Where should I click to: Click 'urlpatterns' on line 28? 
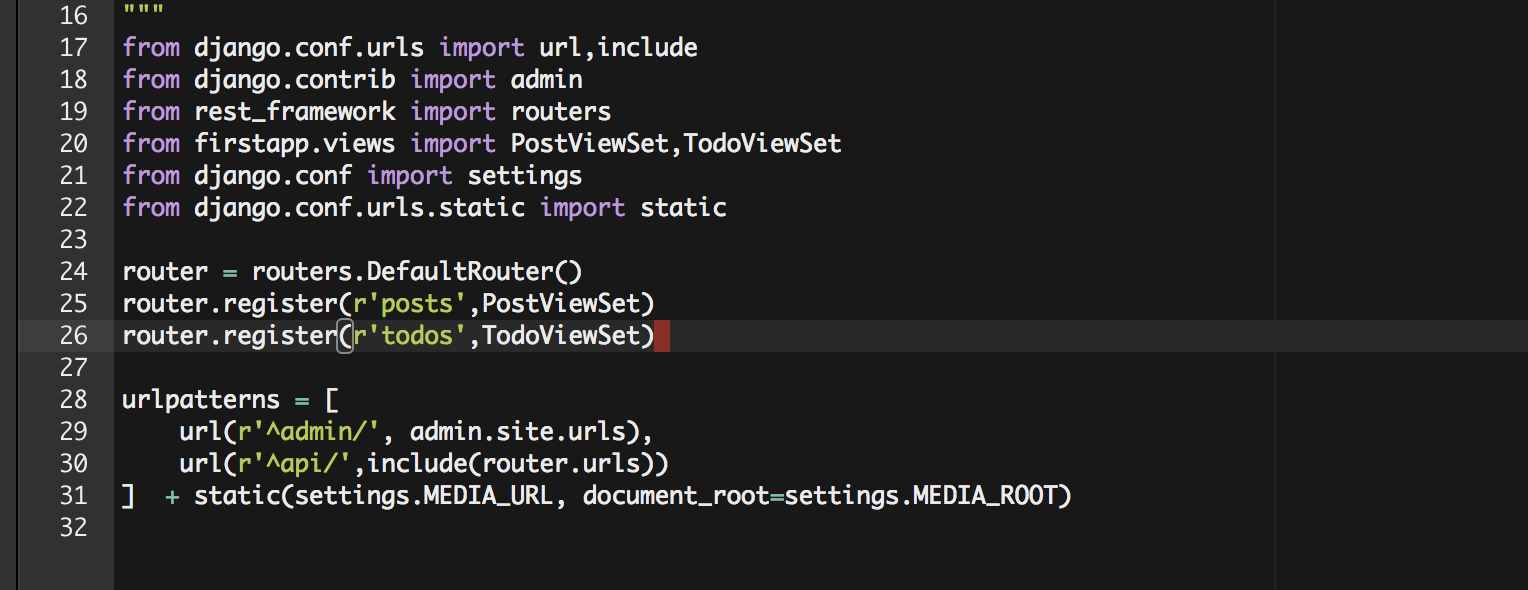pos(201,399)
